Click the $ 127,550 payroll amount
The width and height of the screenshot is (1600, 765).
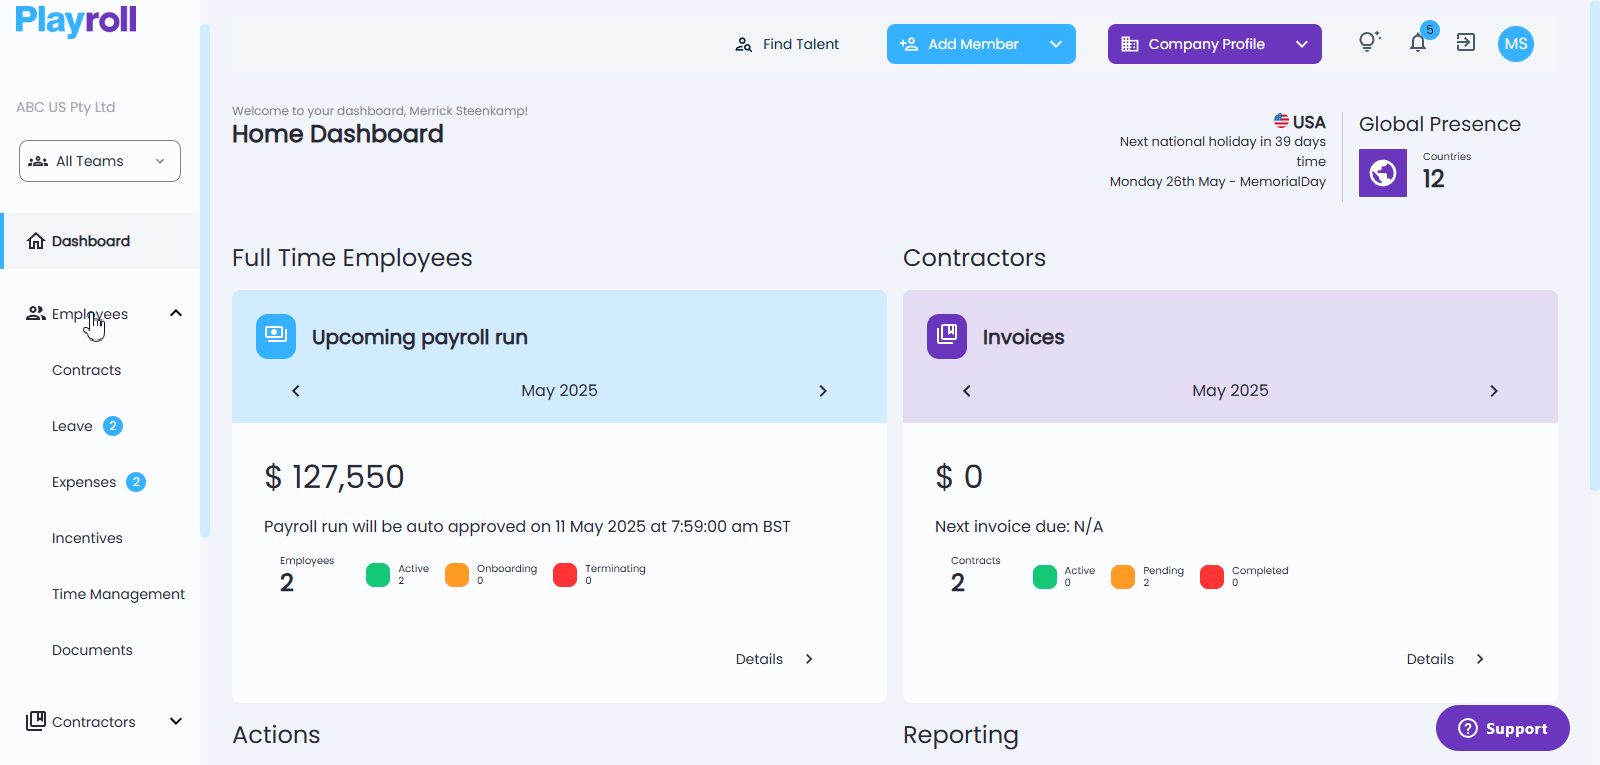click(x=334, y=477)
